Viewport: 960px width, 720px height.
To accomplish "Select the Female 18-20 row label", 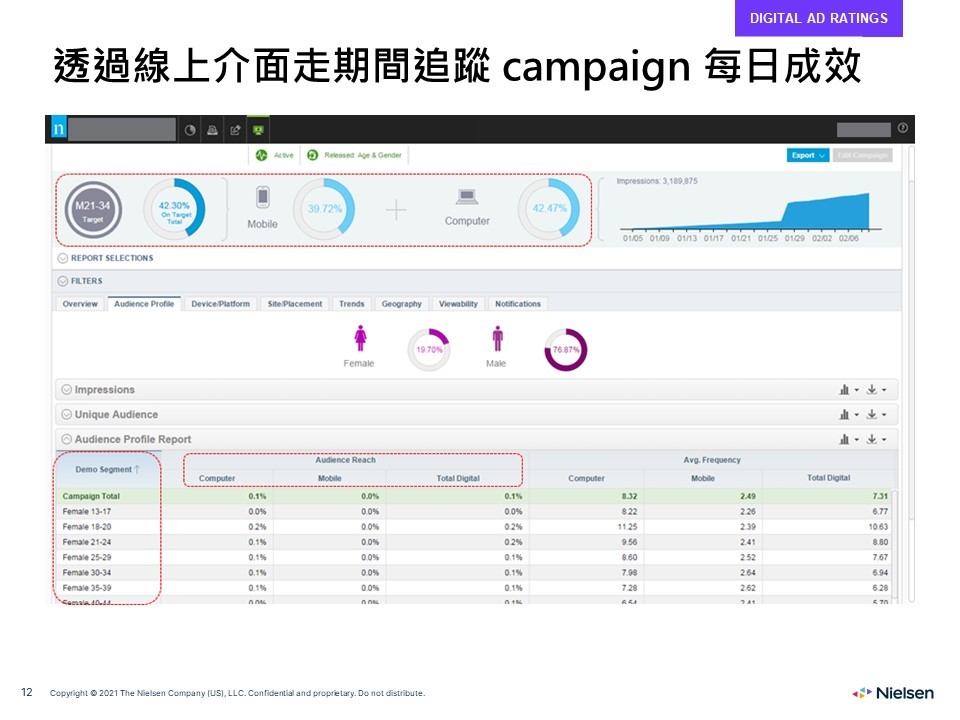I will pyautogui.click(x=86, y=527).
